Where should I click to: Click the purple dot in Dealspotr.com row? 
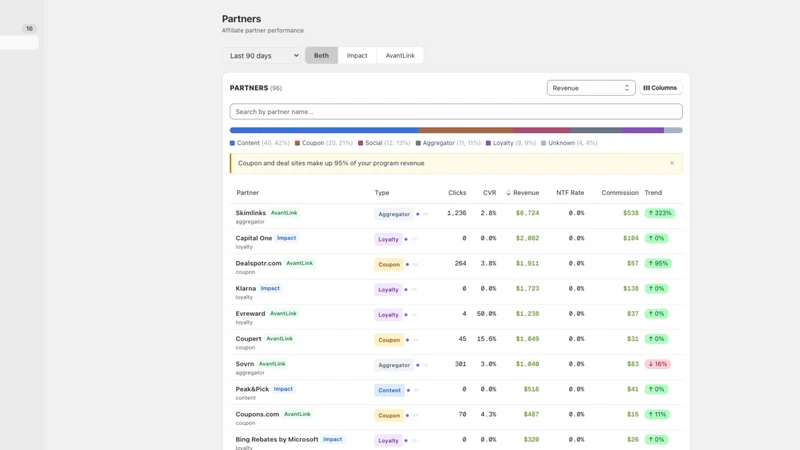(x=407, y=264)
